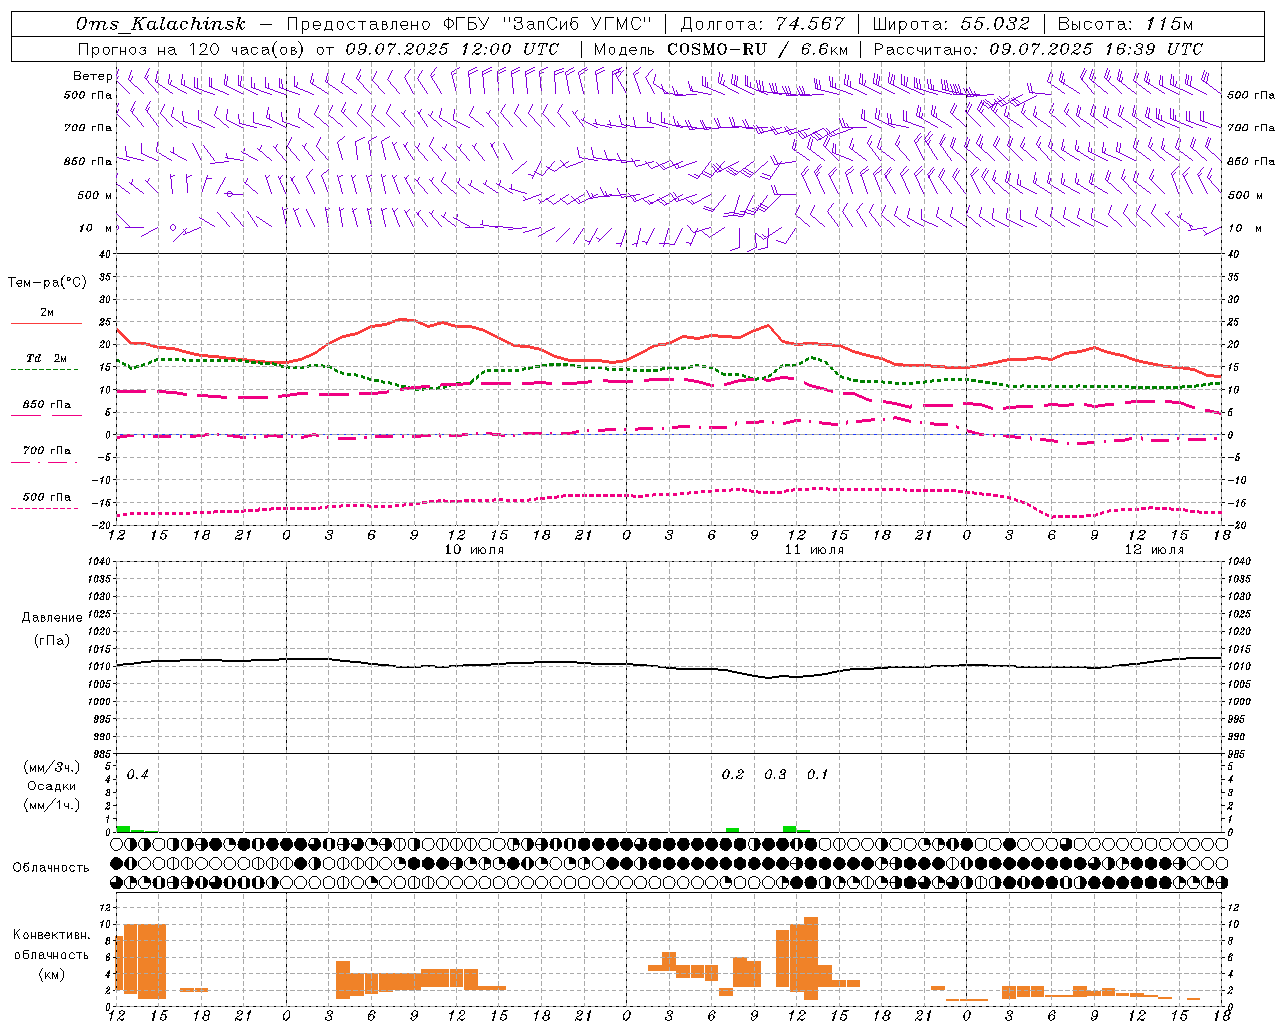Click 'Рассчитано: 09.07.2025 16:39 UTC' text
1280x1024 pixels.
[1039, 49]
